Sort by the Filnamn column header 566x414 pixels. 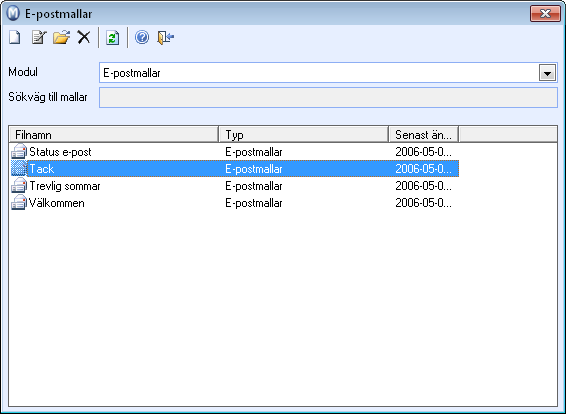point(114,135)
